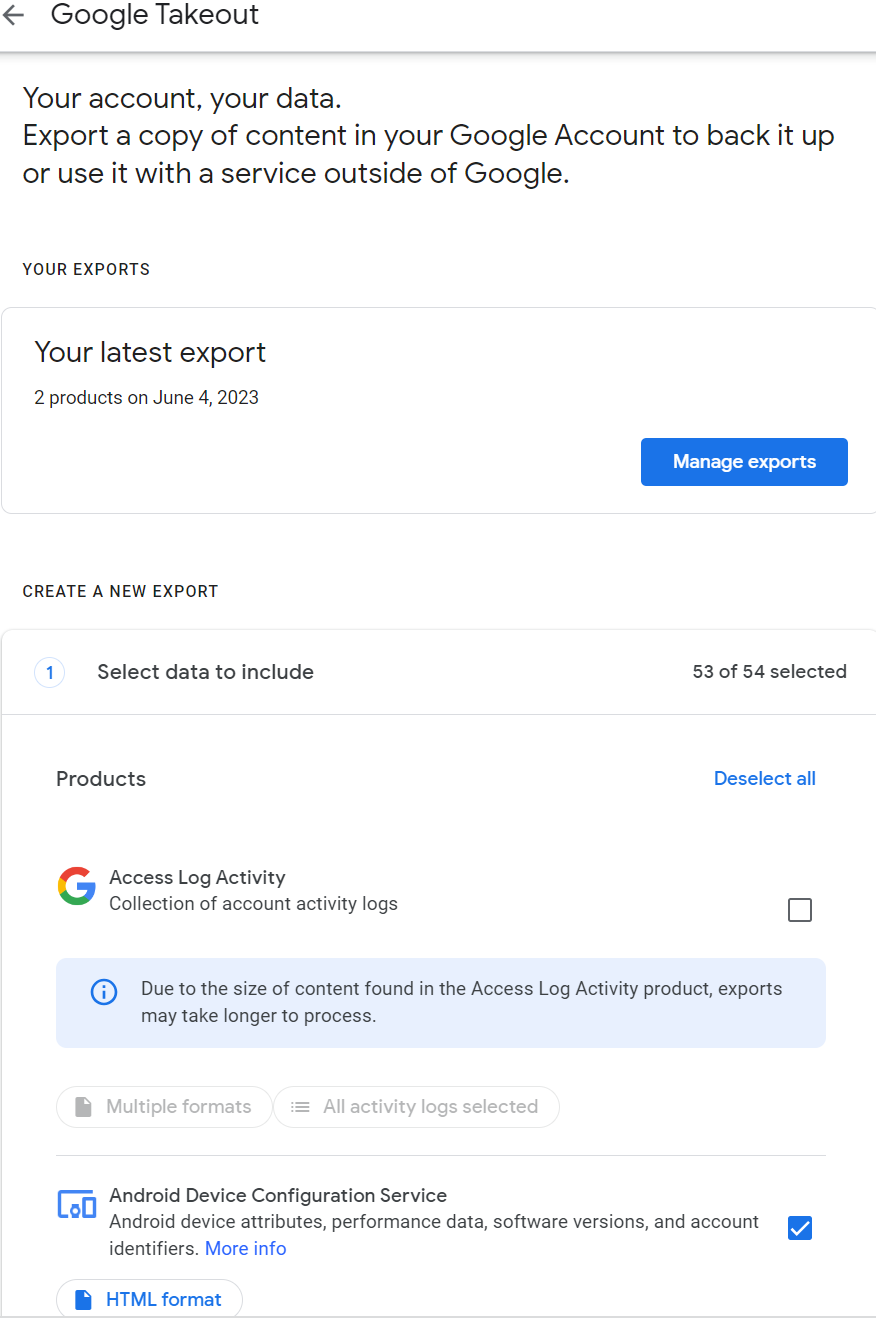Open HTML format options
The height and width of the screenshot is (1330, 876).
149,1299
